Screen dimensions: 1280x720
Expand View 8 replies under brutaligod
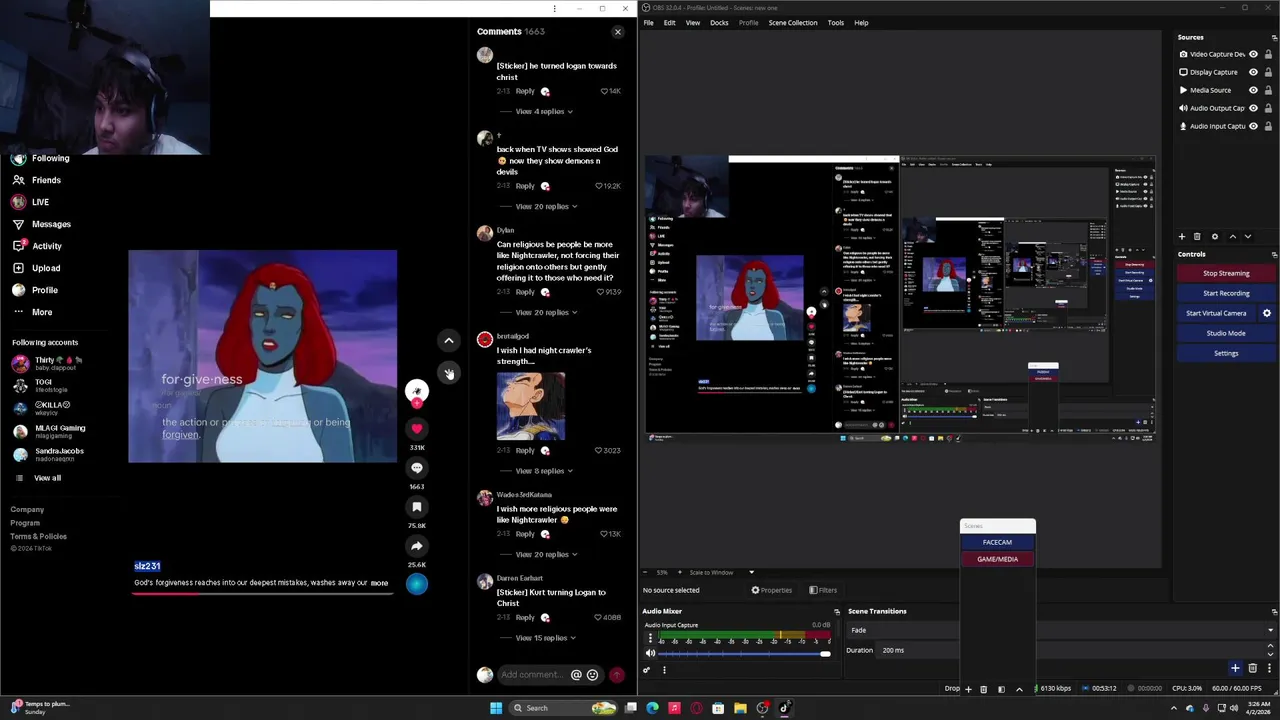(x=544, y=471)
